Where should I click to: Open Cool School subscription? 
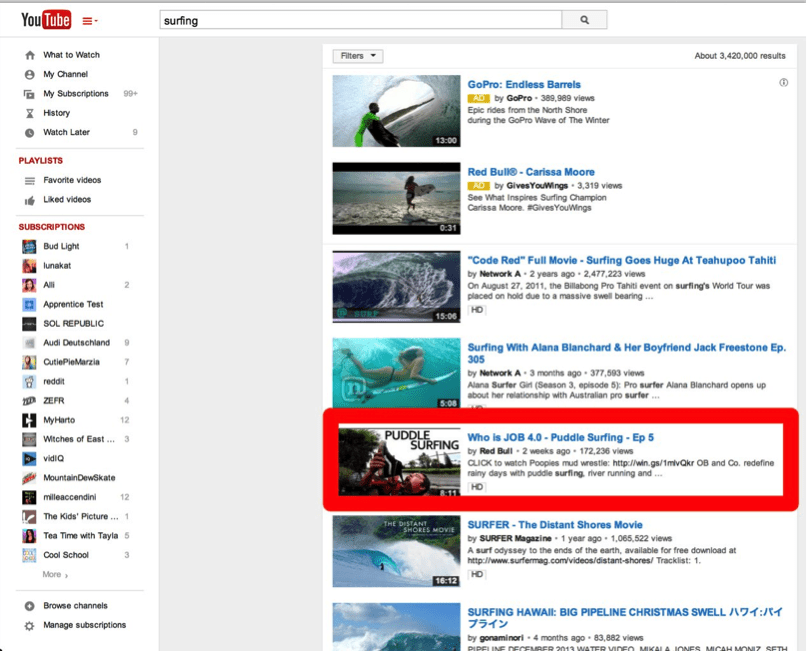[66, 555]
